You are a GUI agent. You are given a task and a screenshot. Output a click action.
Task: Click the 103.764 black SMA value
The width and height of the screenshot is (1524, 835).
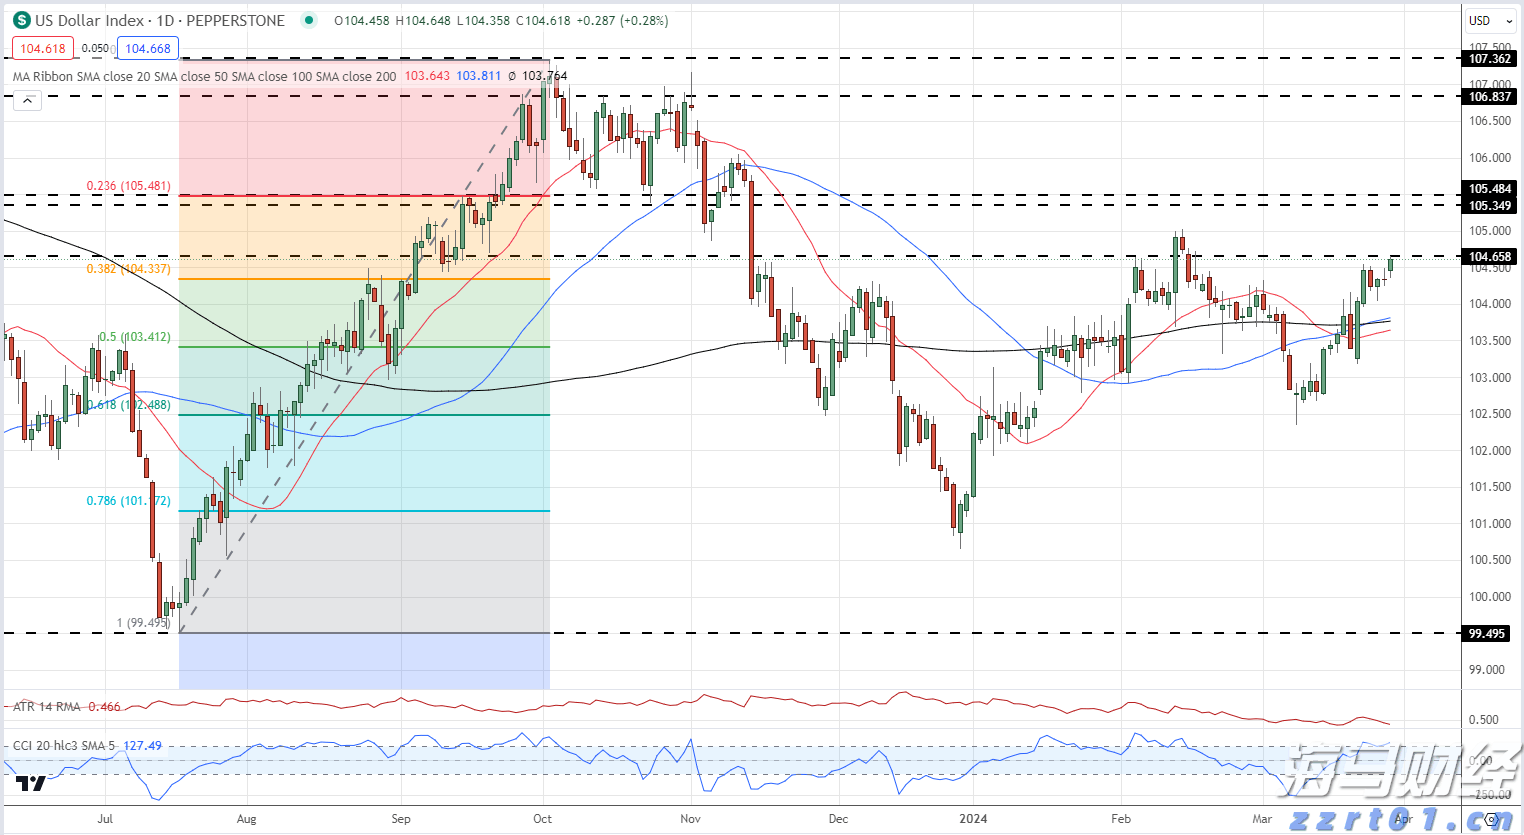point(544,76)
